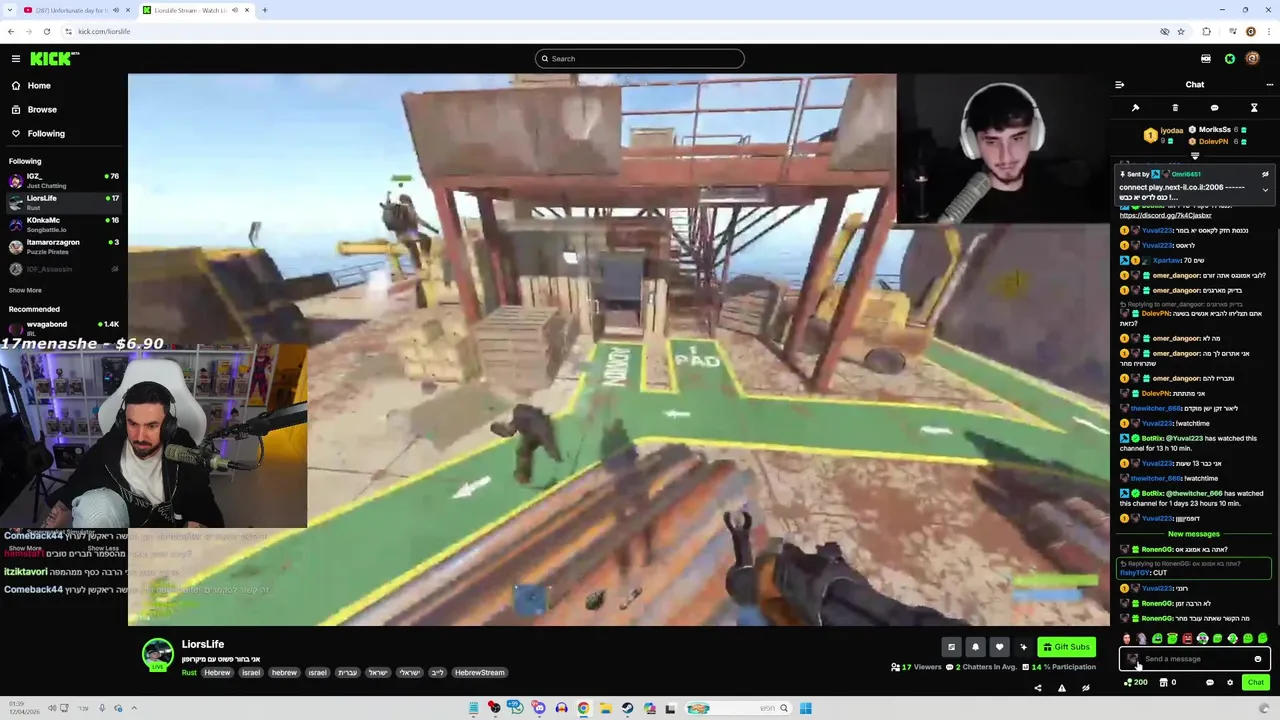Open File Explorer folder in taskbar
This screenshot has height=720, width=1280.
point(605,708)
